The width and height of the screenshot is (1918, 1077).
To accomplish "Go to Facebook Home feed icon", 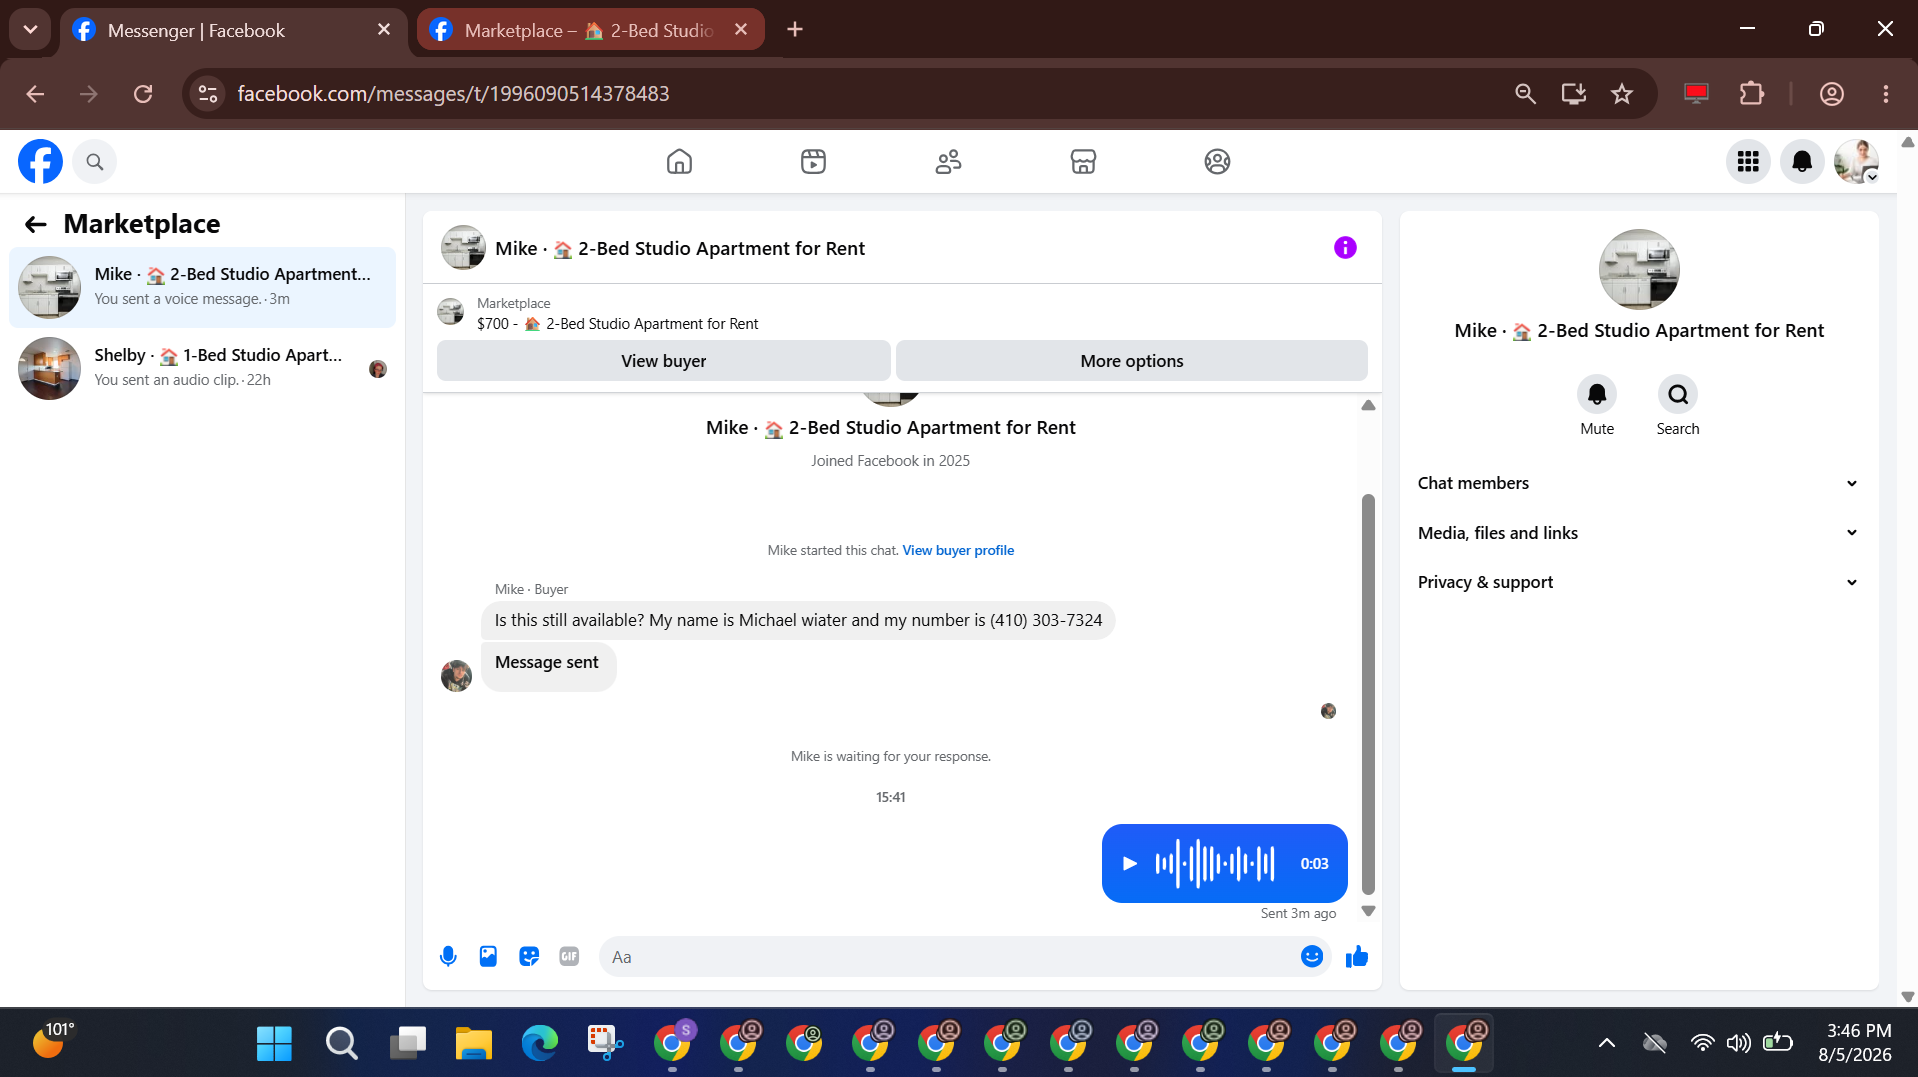I will 679,161.
